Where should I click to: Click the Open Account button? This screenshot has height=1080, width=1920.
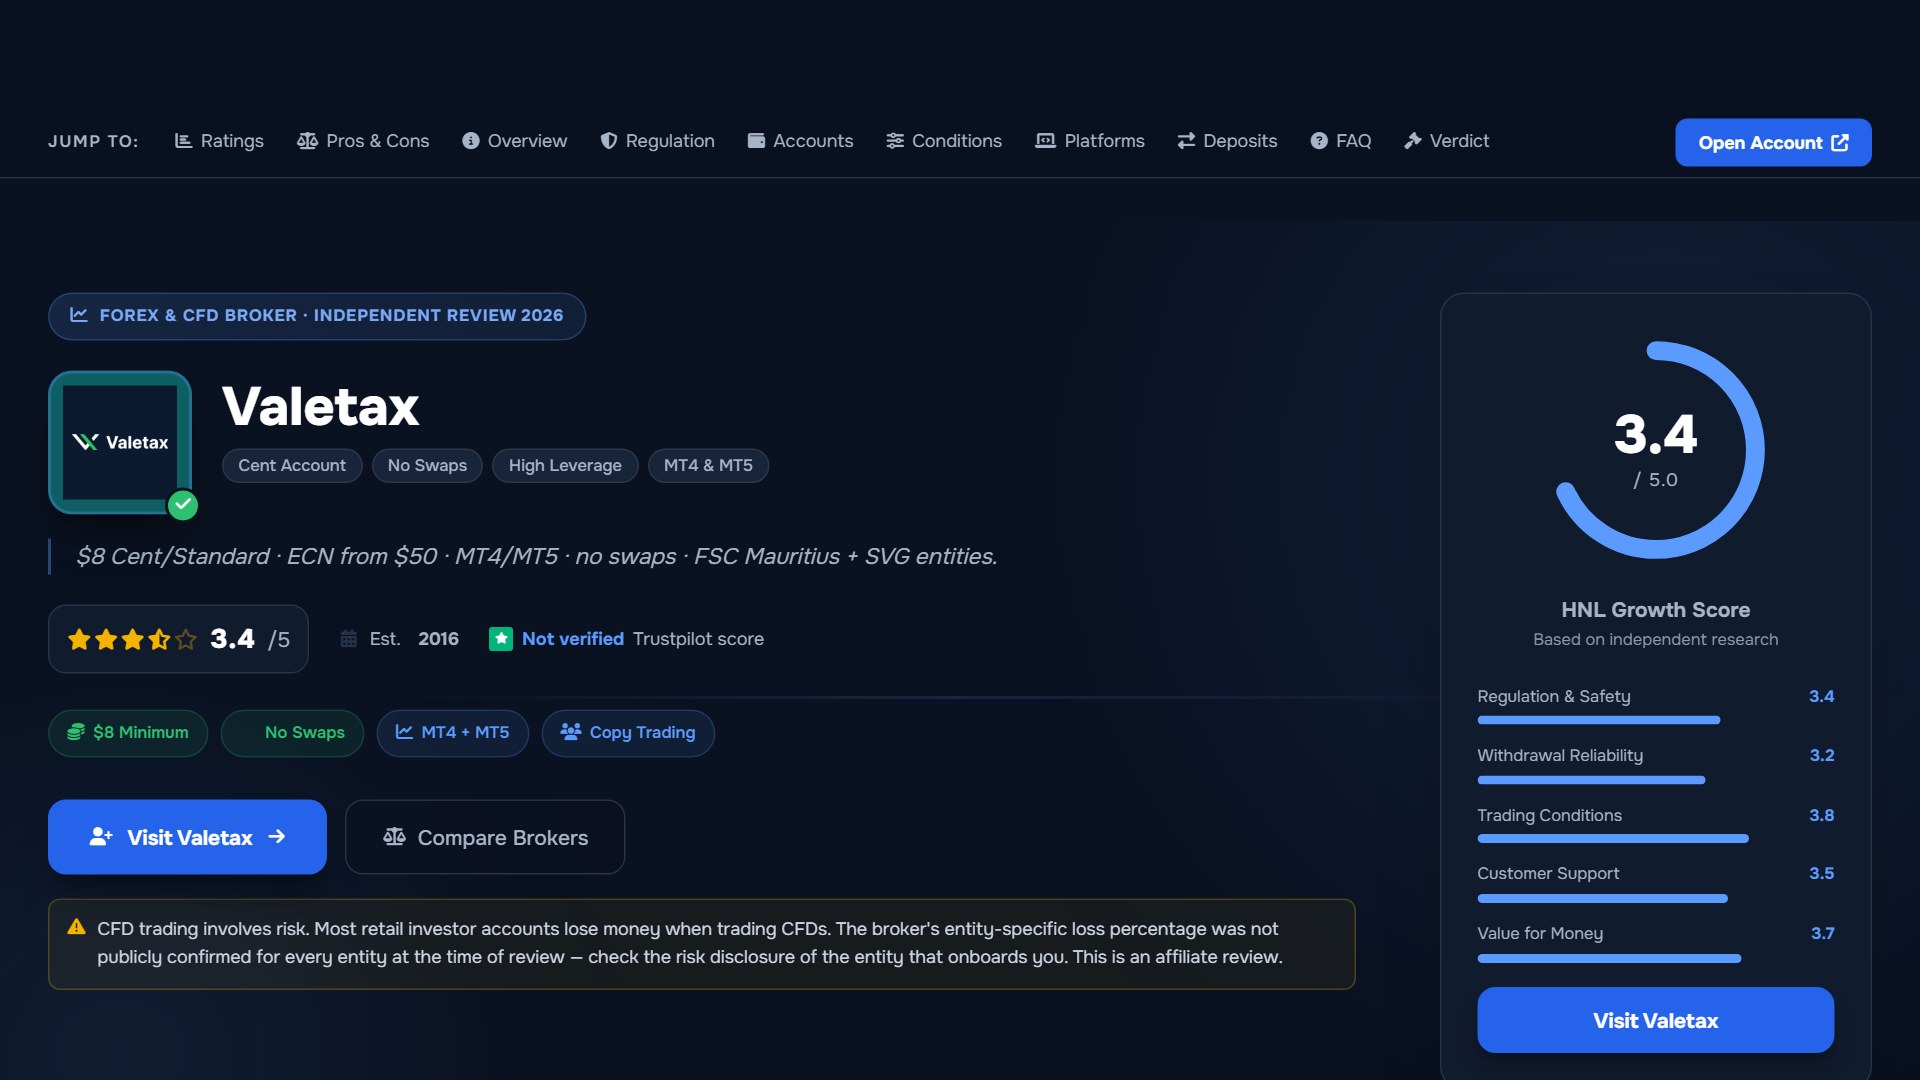(x=1773, y=143)
